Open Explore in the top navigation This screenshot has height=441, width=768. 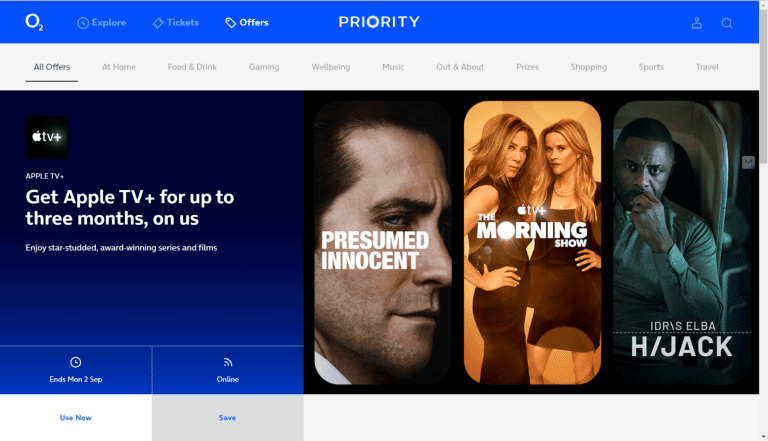point(101,23)
